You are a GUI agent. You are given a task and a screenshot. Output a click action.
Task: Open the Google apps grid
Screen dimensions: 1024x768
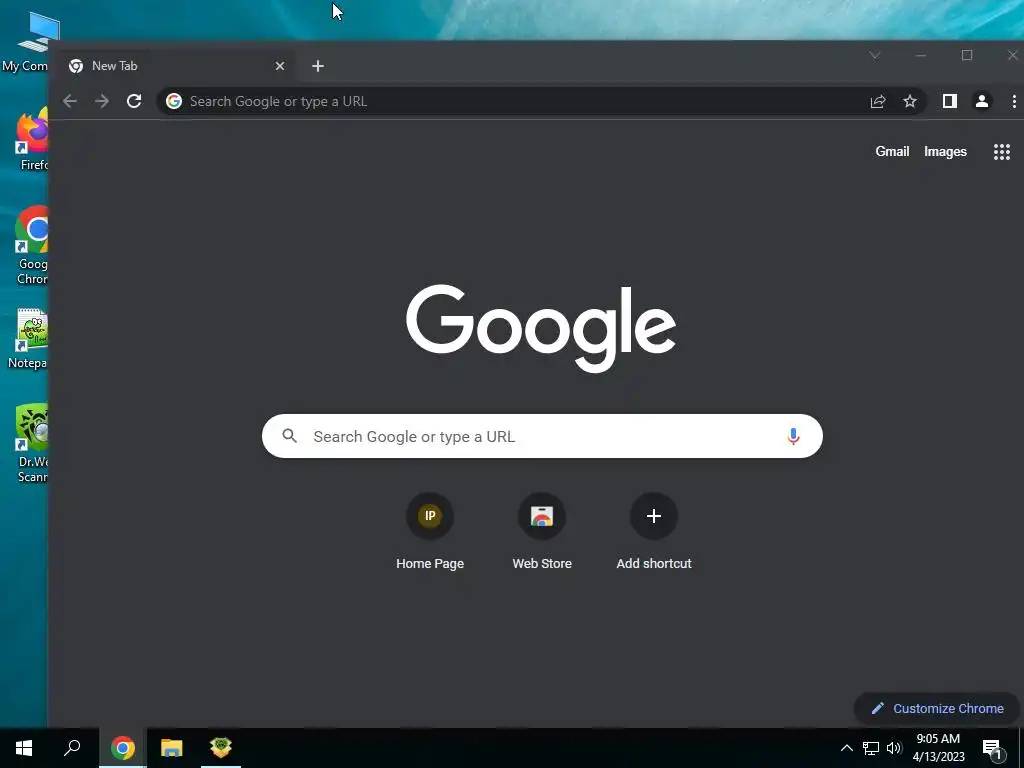coord(1002,152)
